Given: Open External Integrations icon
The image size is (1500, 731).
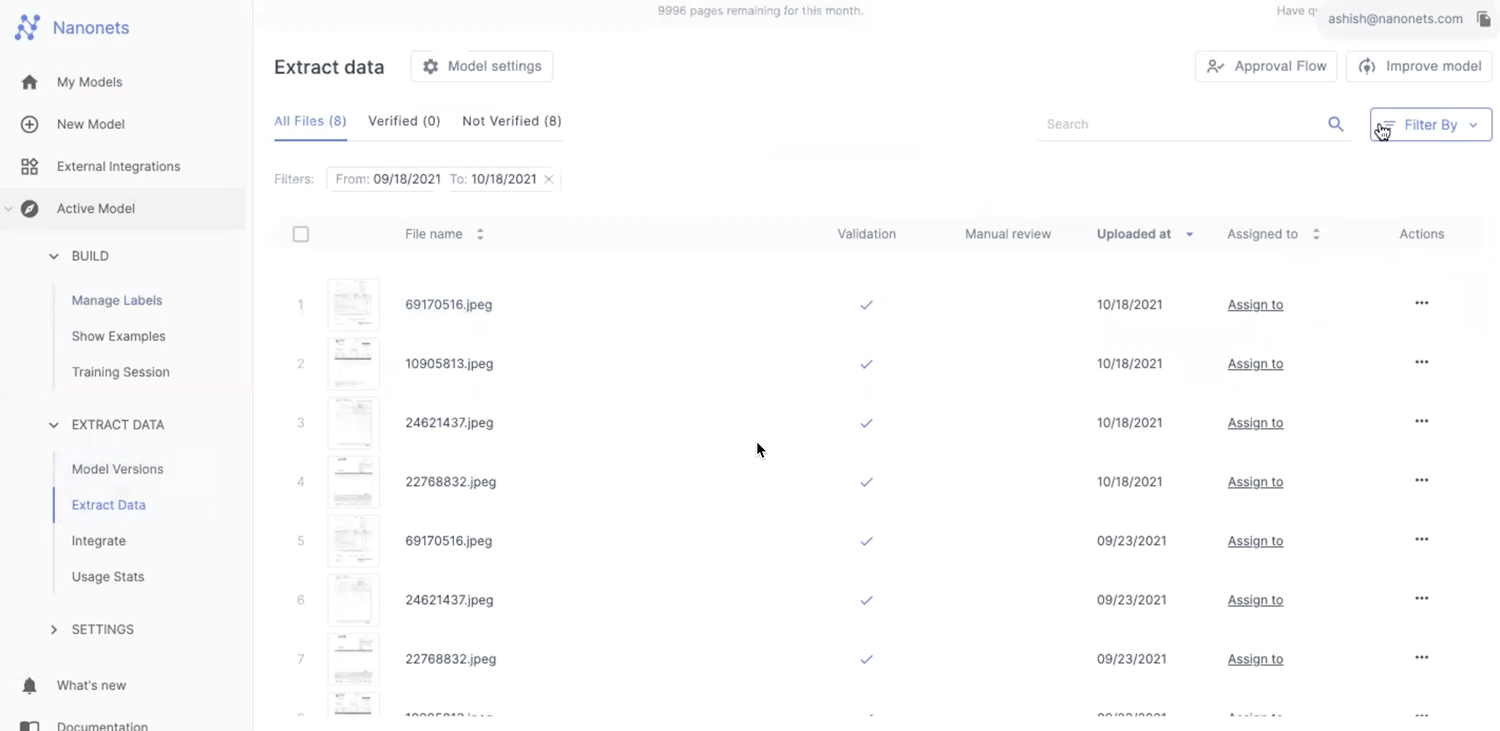Looking at the screenshot, I should [30, 166].
